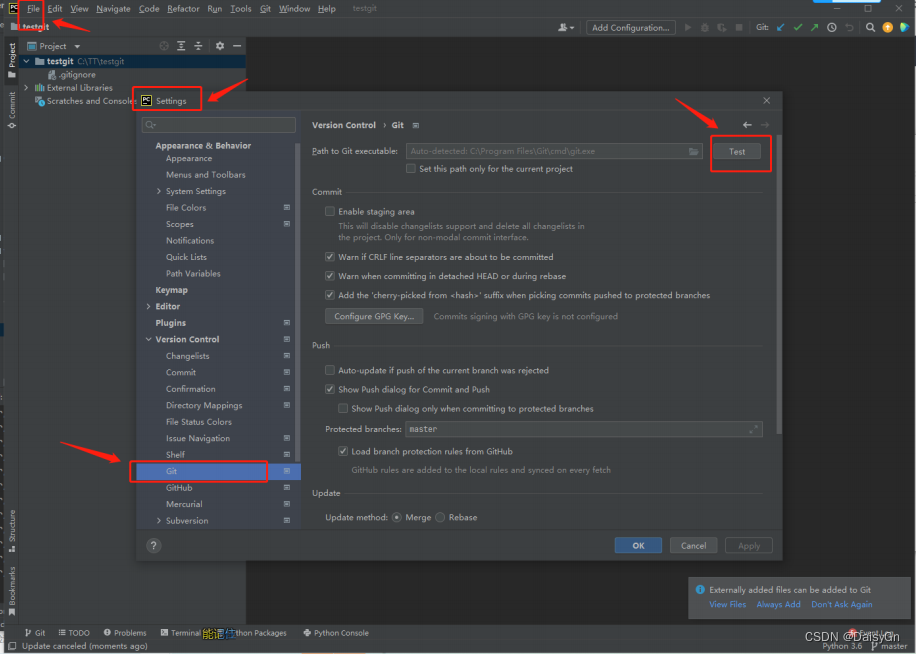Click Protected branches input field
Viewport: 916px width, 654px height.
(584, 429)
